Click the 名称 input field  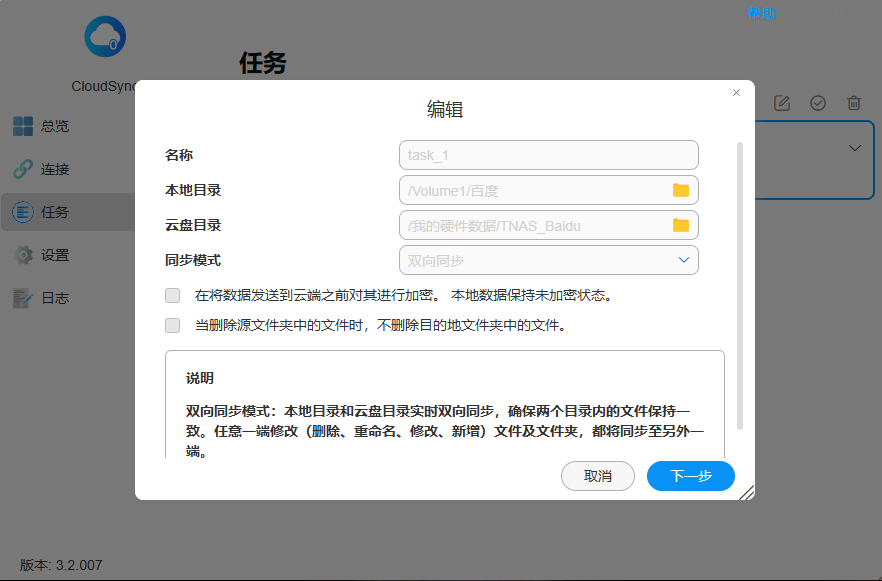(x=548, y=155)
